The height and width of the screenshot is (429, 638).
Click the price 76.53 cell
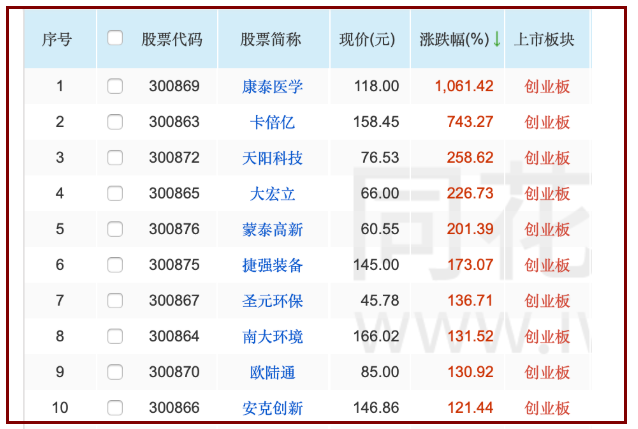380,158
